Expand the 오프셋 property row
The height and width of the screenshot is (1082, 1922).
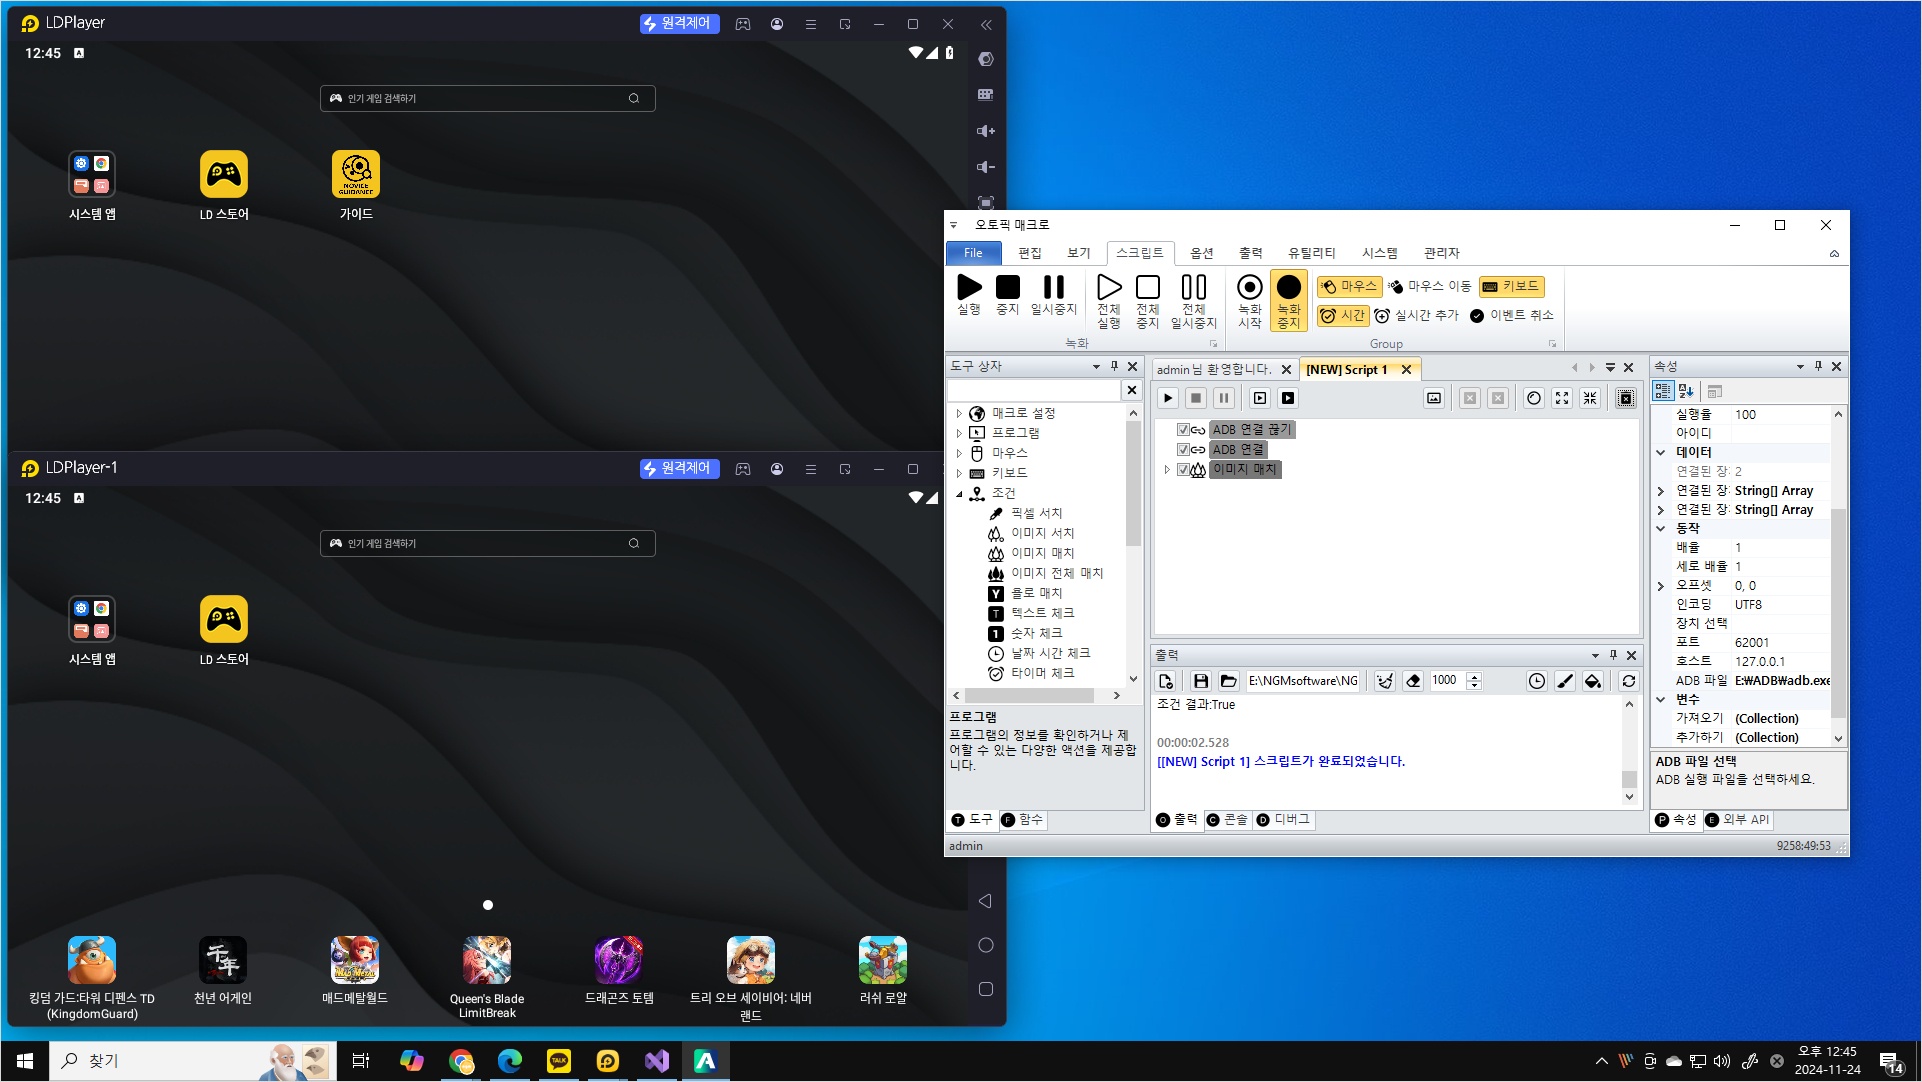pyautogui.click(x=1661, y=586)
